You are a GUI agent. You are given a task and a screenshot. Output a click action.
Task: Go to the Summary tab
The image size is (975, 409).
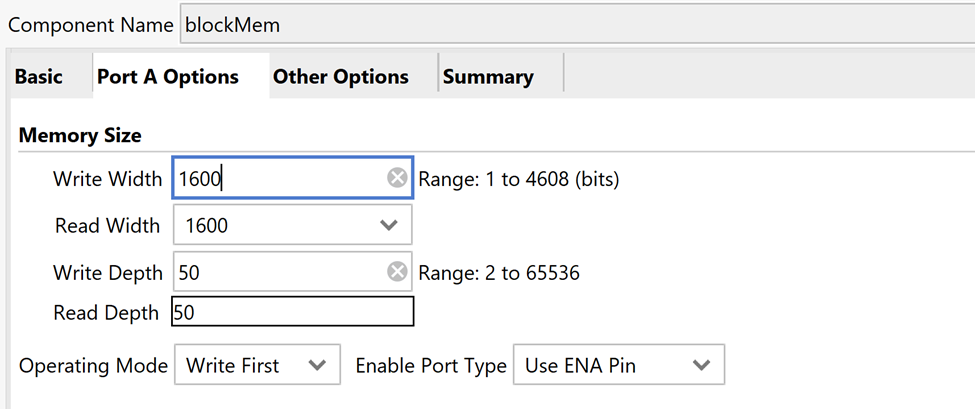coord(488,77)
